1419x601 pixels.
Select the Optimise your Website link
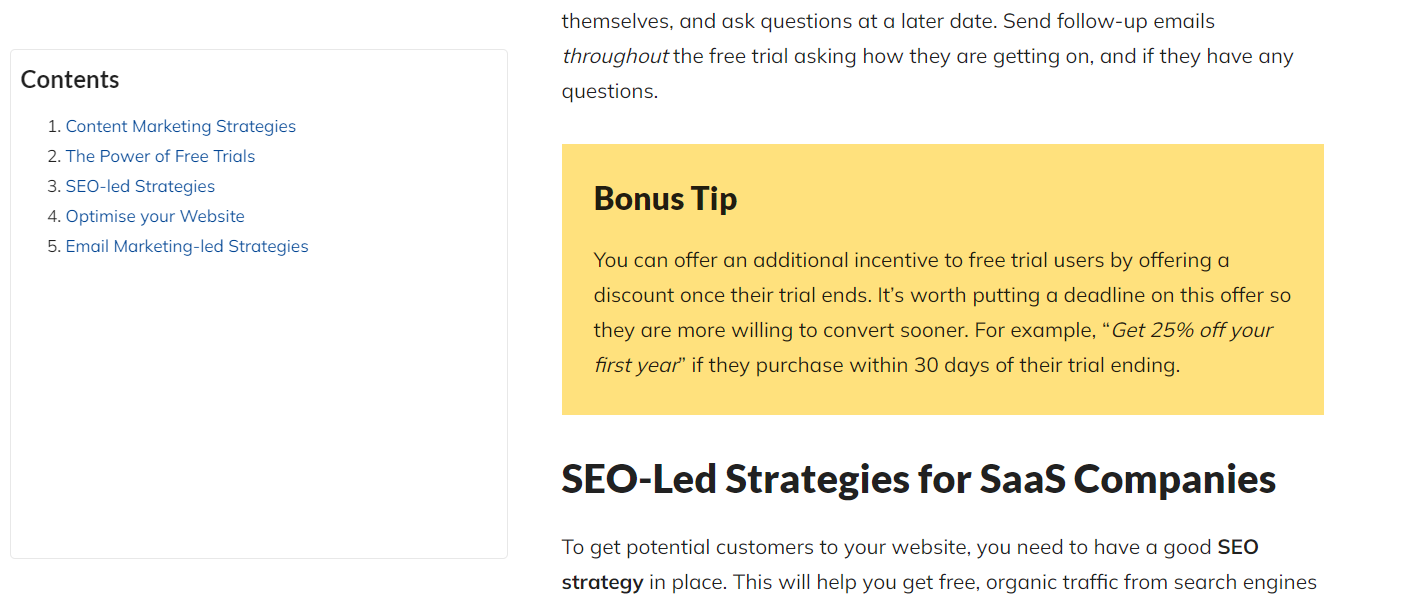click(x=155, y=216)
